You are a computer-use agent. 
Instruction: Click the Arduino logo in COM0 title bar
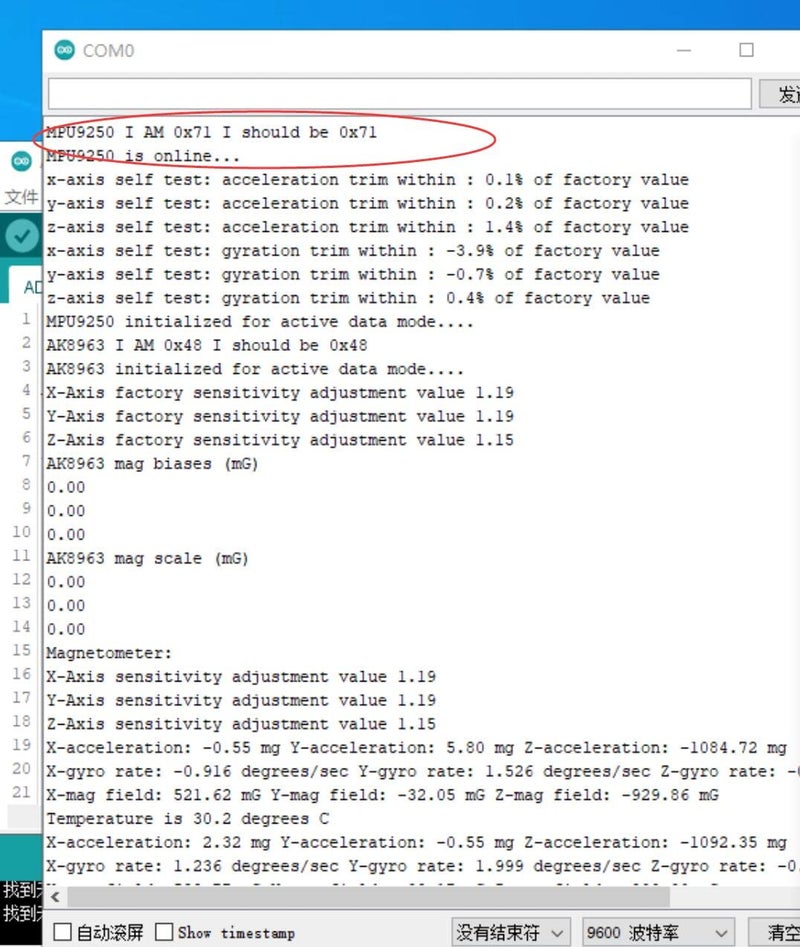tap(65, 50)
